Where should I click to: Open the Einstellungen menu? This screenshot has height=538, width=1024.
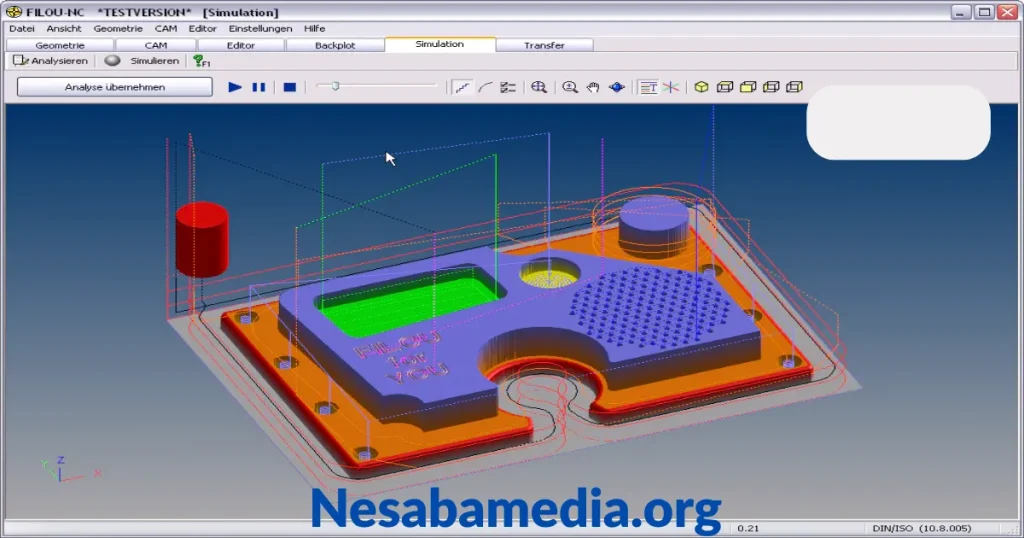pyautogui.click(x=261, y=29)
